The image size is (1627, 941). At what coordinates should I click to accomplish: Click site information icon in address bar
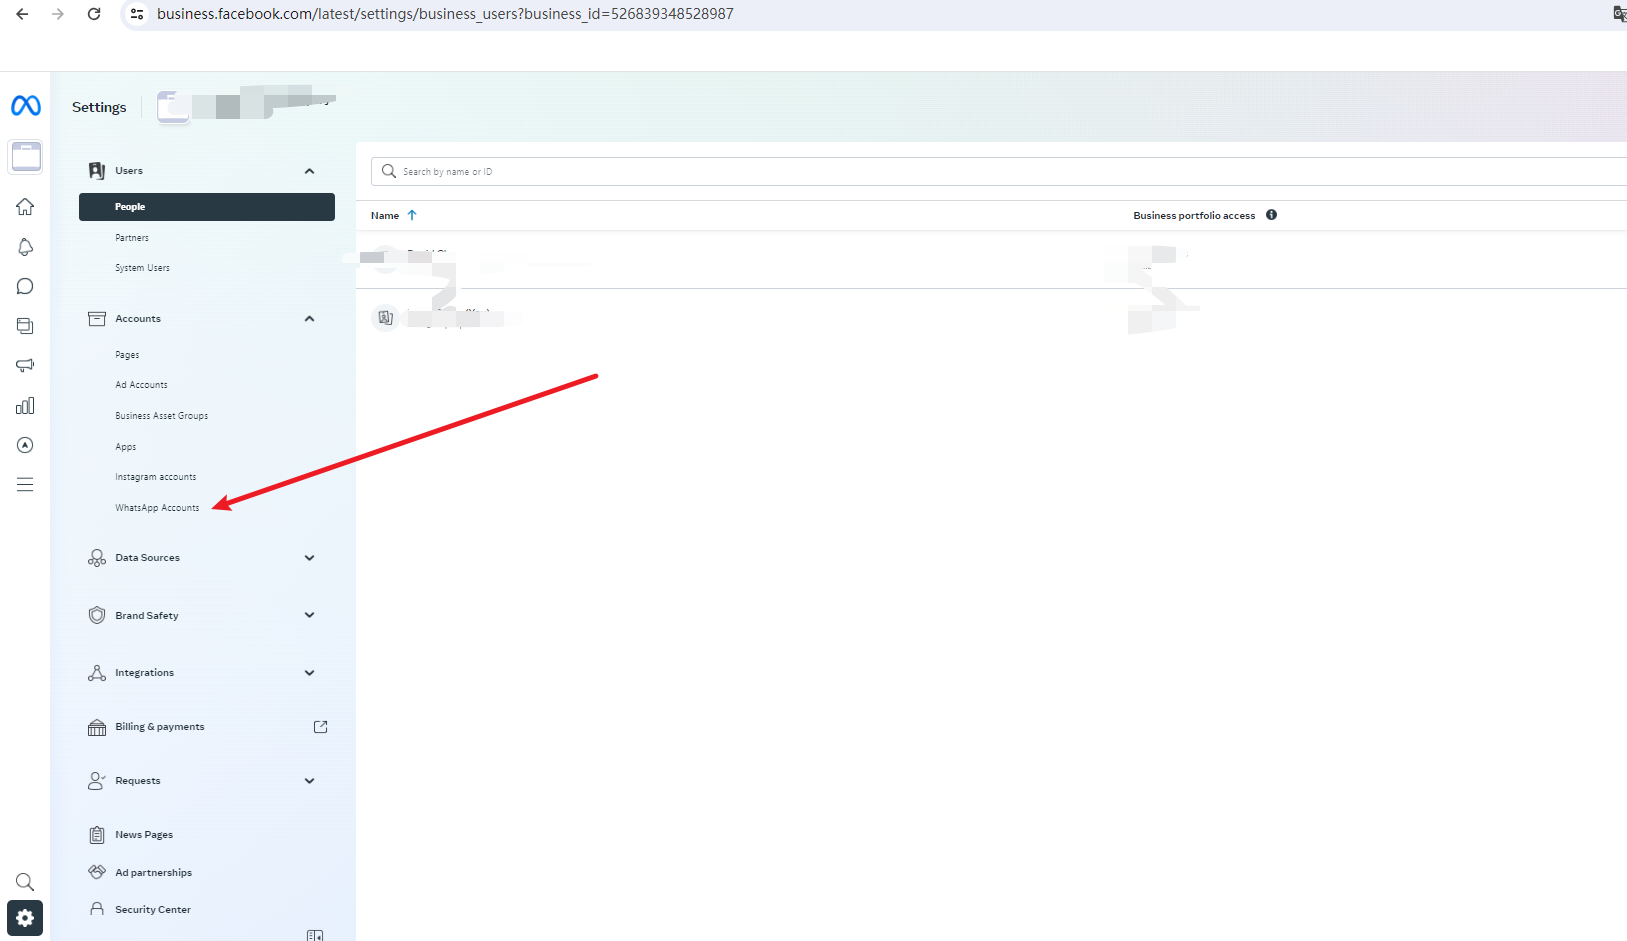(x=137, y=14)
